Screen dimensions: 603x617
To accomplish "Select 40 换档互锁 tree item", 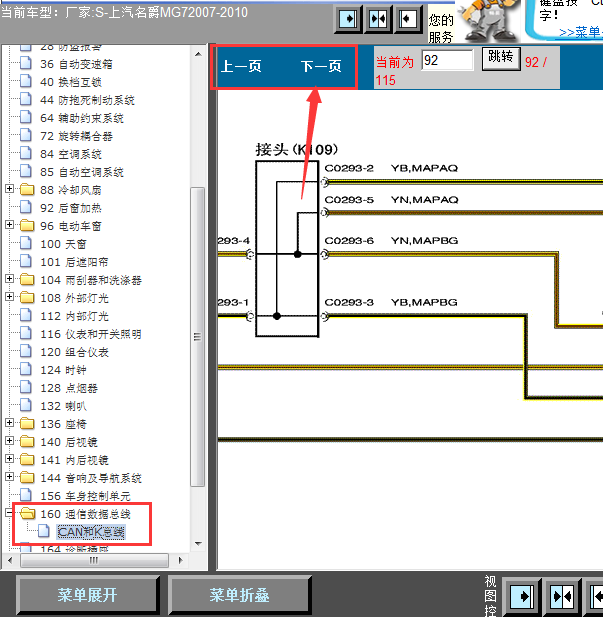I will 71,82.
